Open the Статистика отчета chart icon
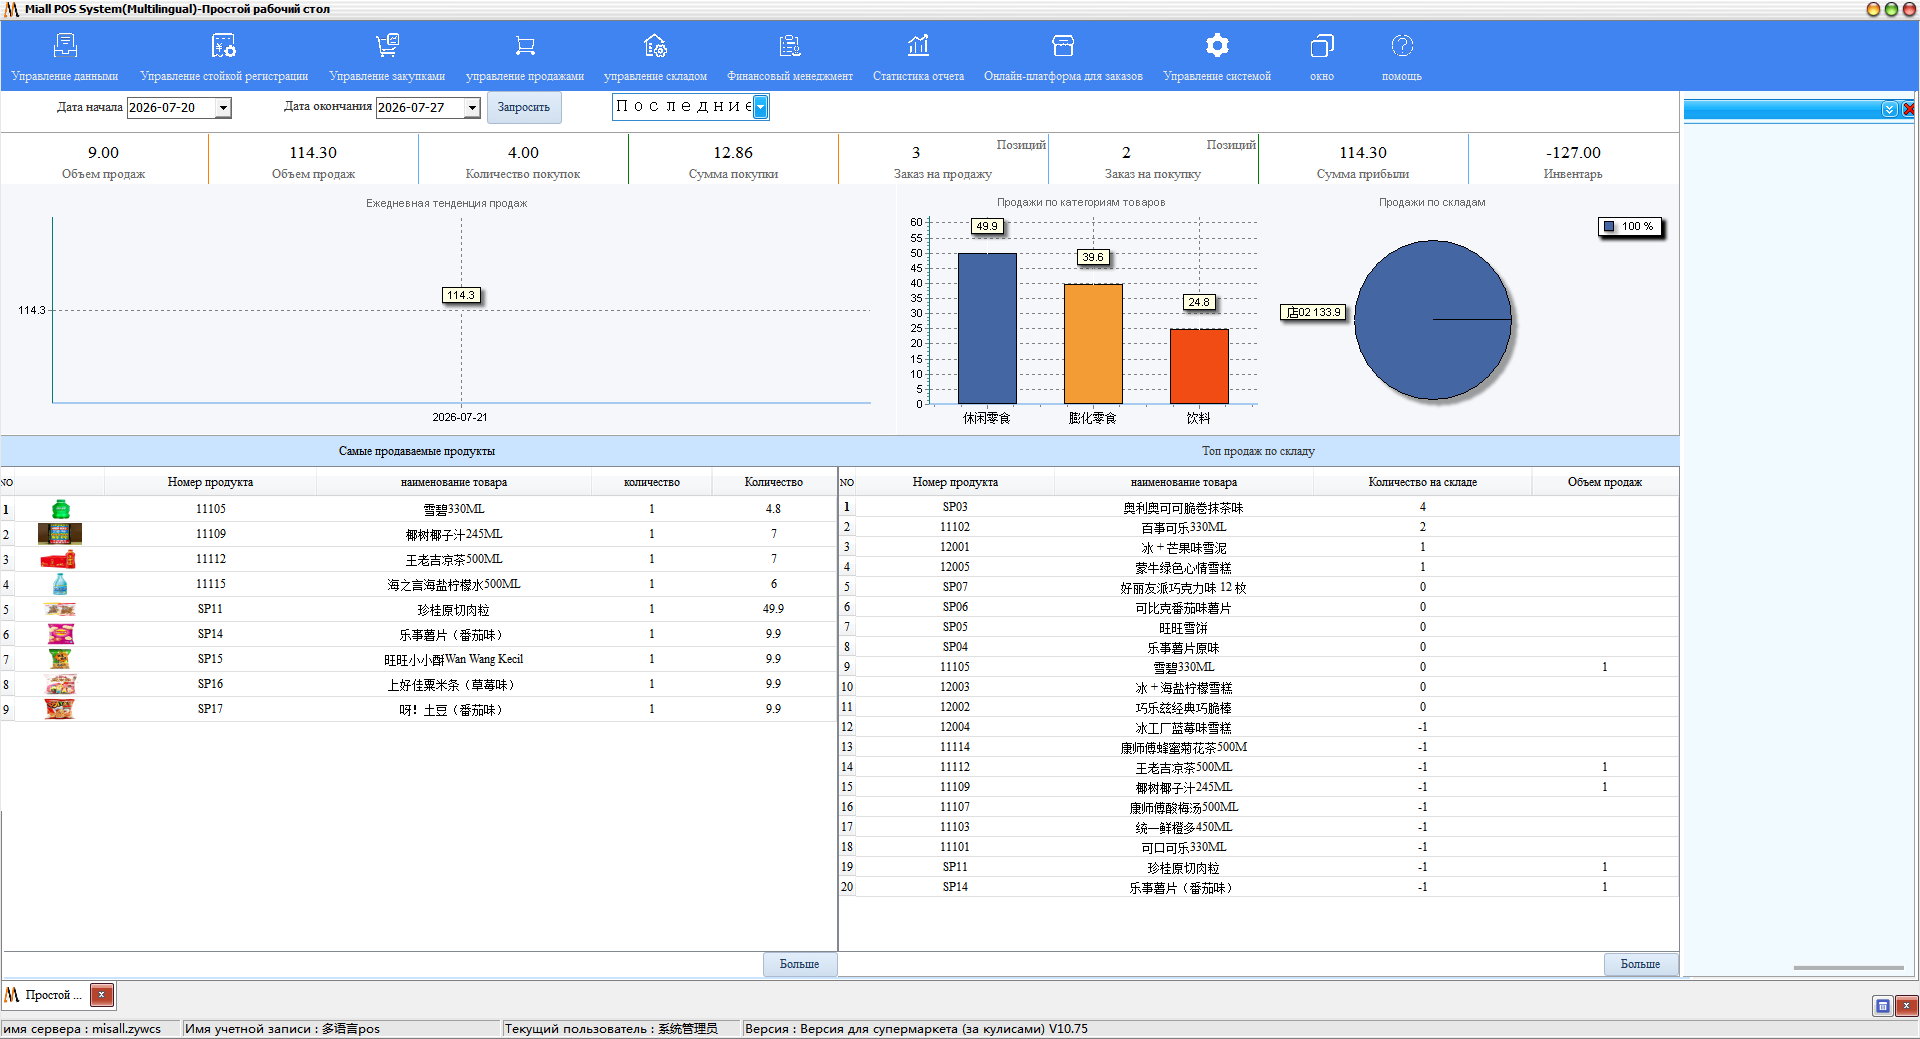The height and width of the screenshot is (1039, 1920). coord(918,46)
